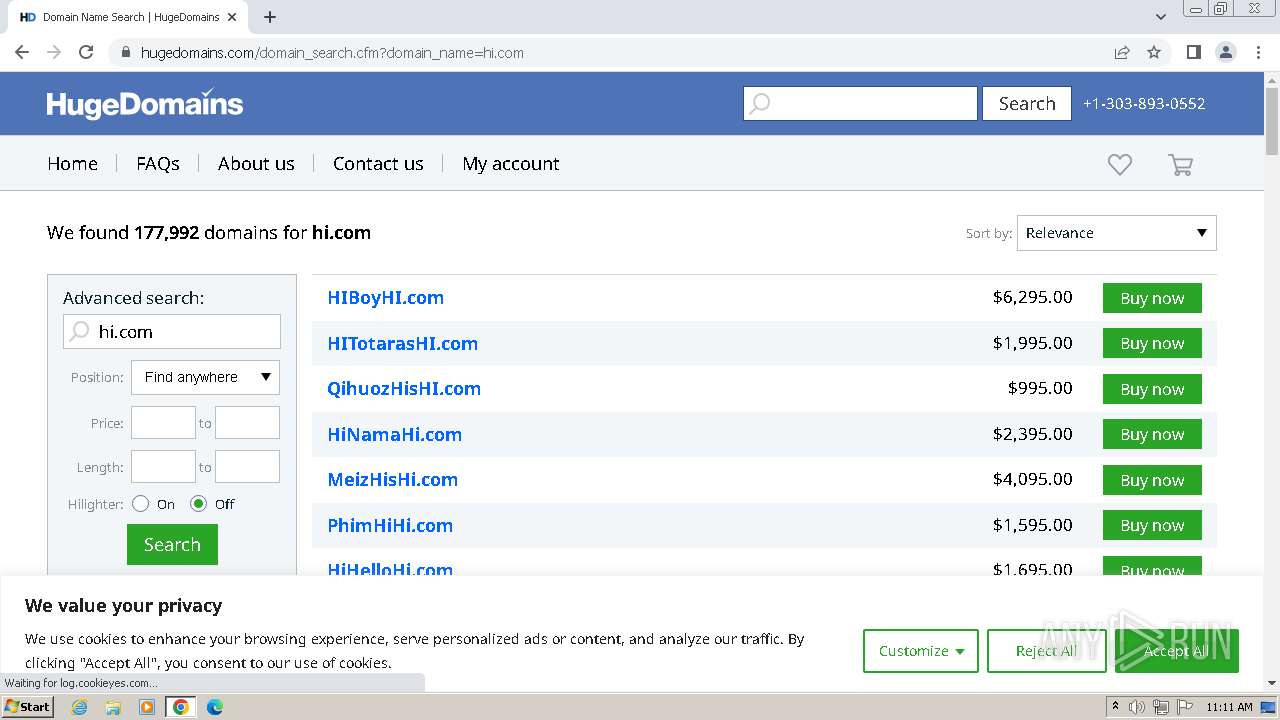Click the maximum Length field
Viewport: 1280px width, 720px height.
[x=247, y=467]
